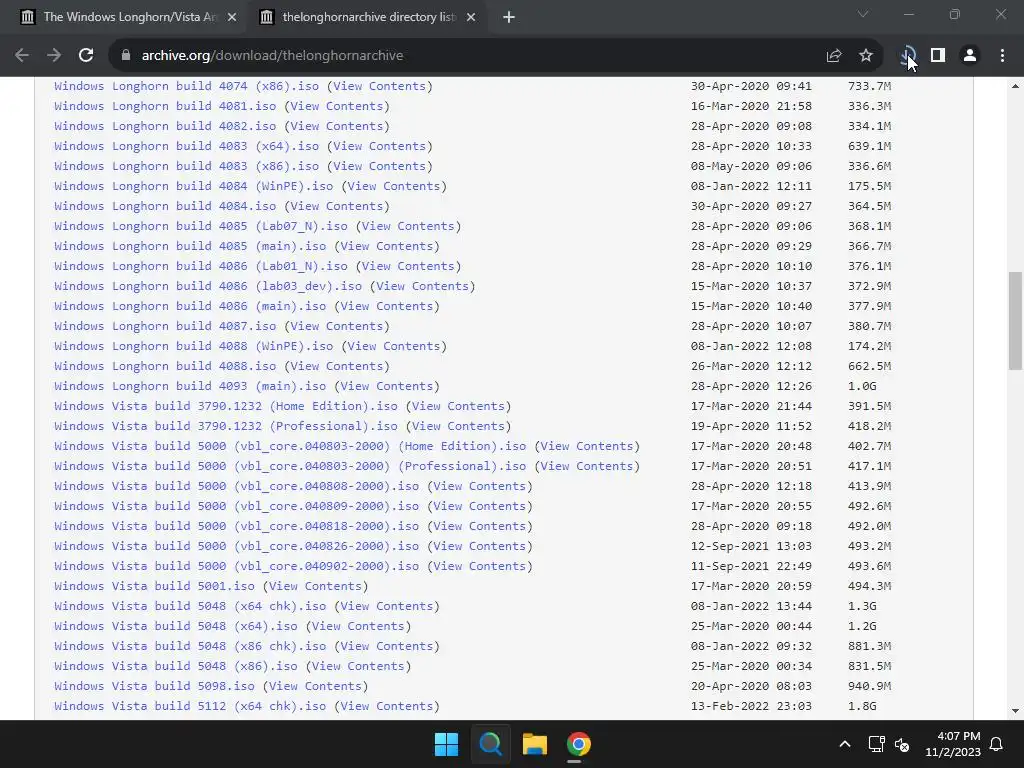Image resolution: width=1024 pixels, height=768 pixels.
Task: View Contents of Longhorn build 4083 (x86).iso
Action: pos(379,166)
